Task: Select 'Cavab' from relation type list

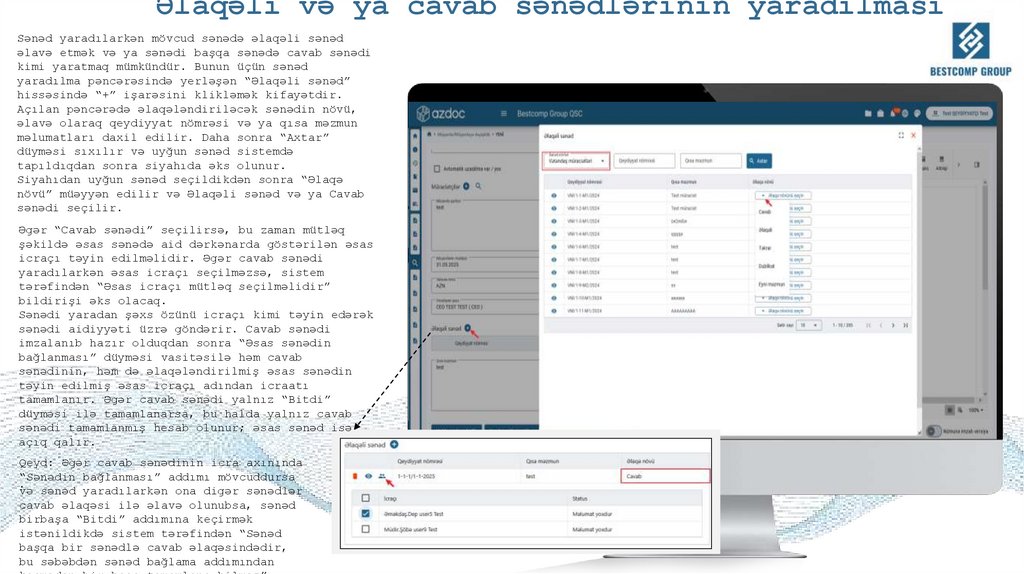Action: 765,212
